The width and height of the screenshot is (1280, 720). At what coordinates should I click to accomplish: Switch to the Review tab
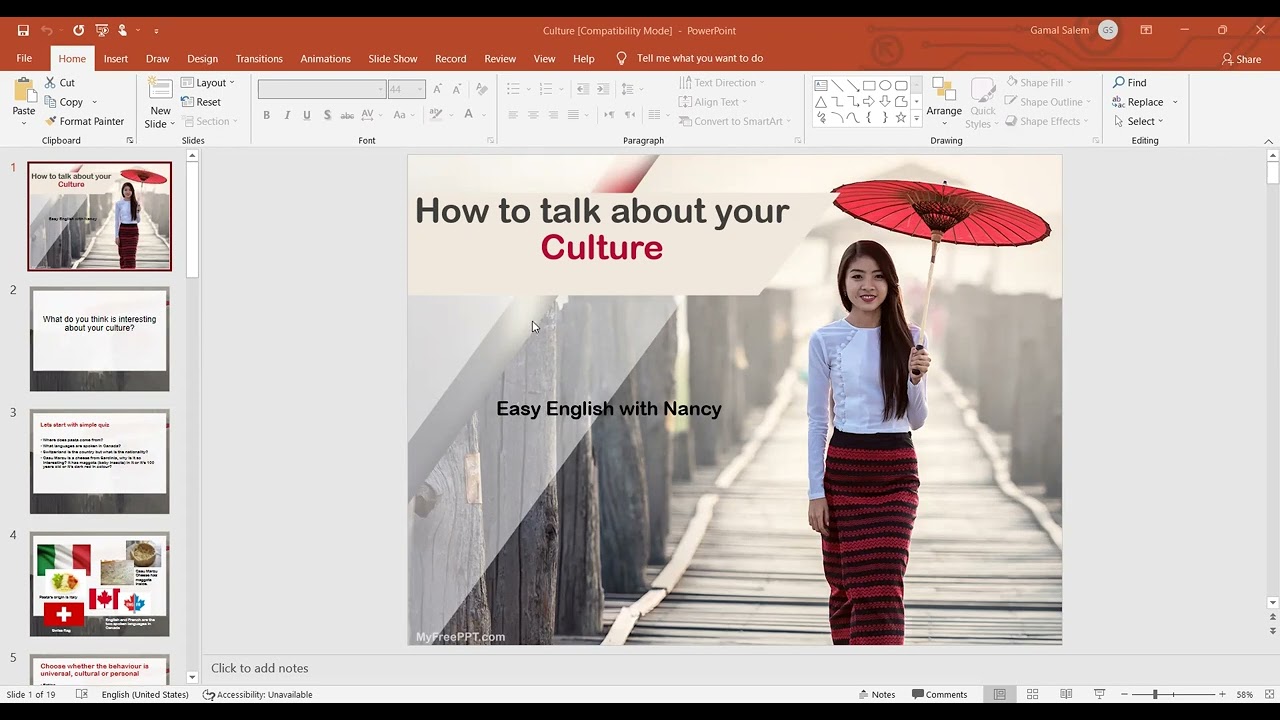(x=500, y=58)
